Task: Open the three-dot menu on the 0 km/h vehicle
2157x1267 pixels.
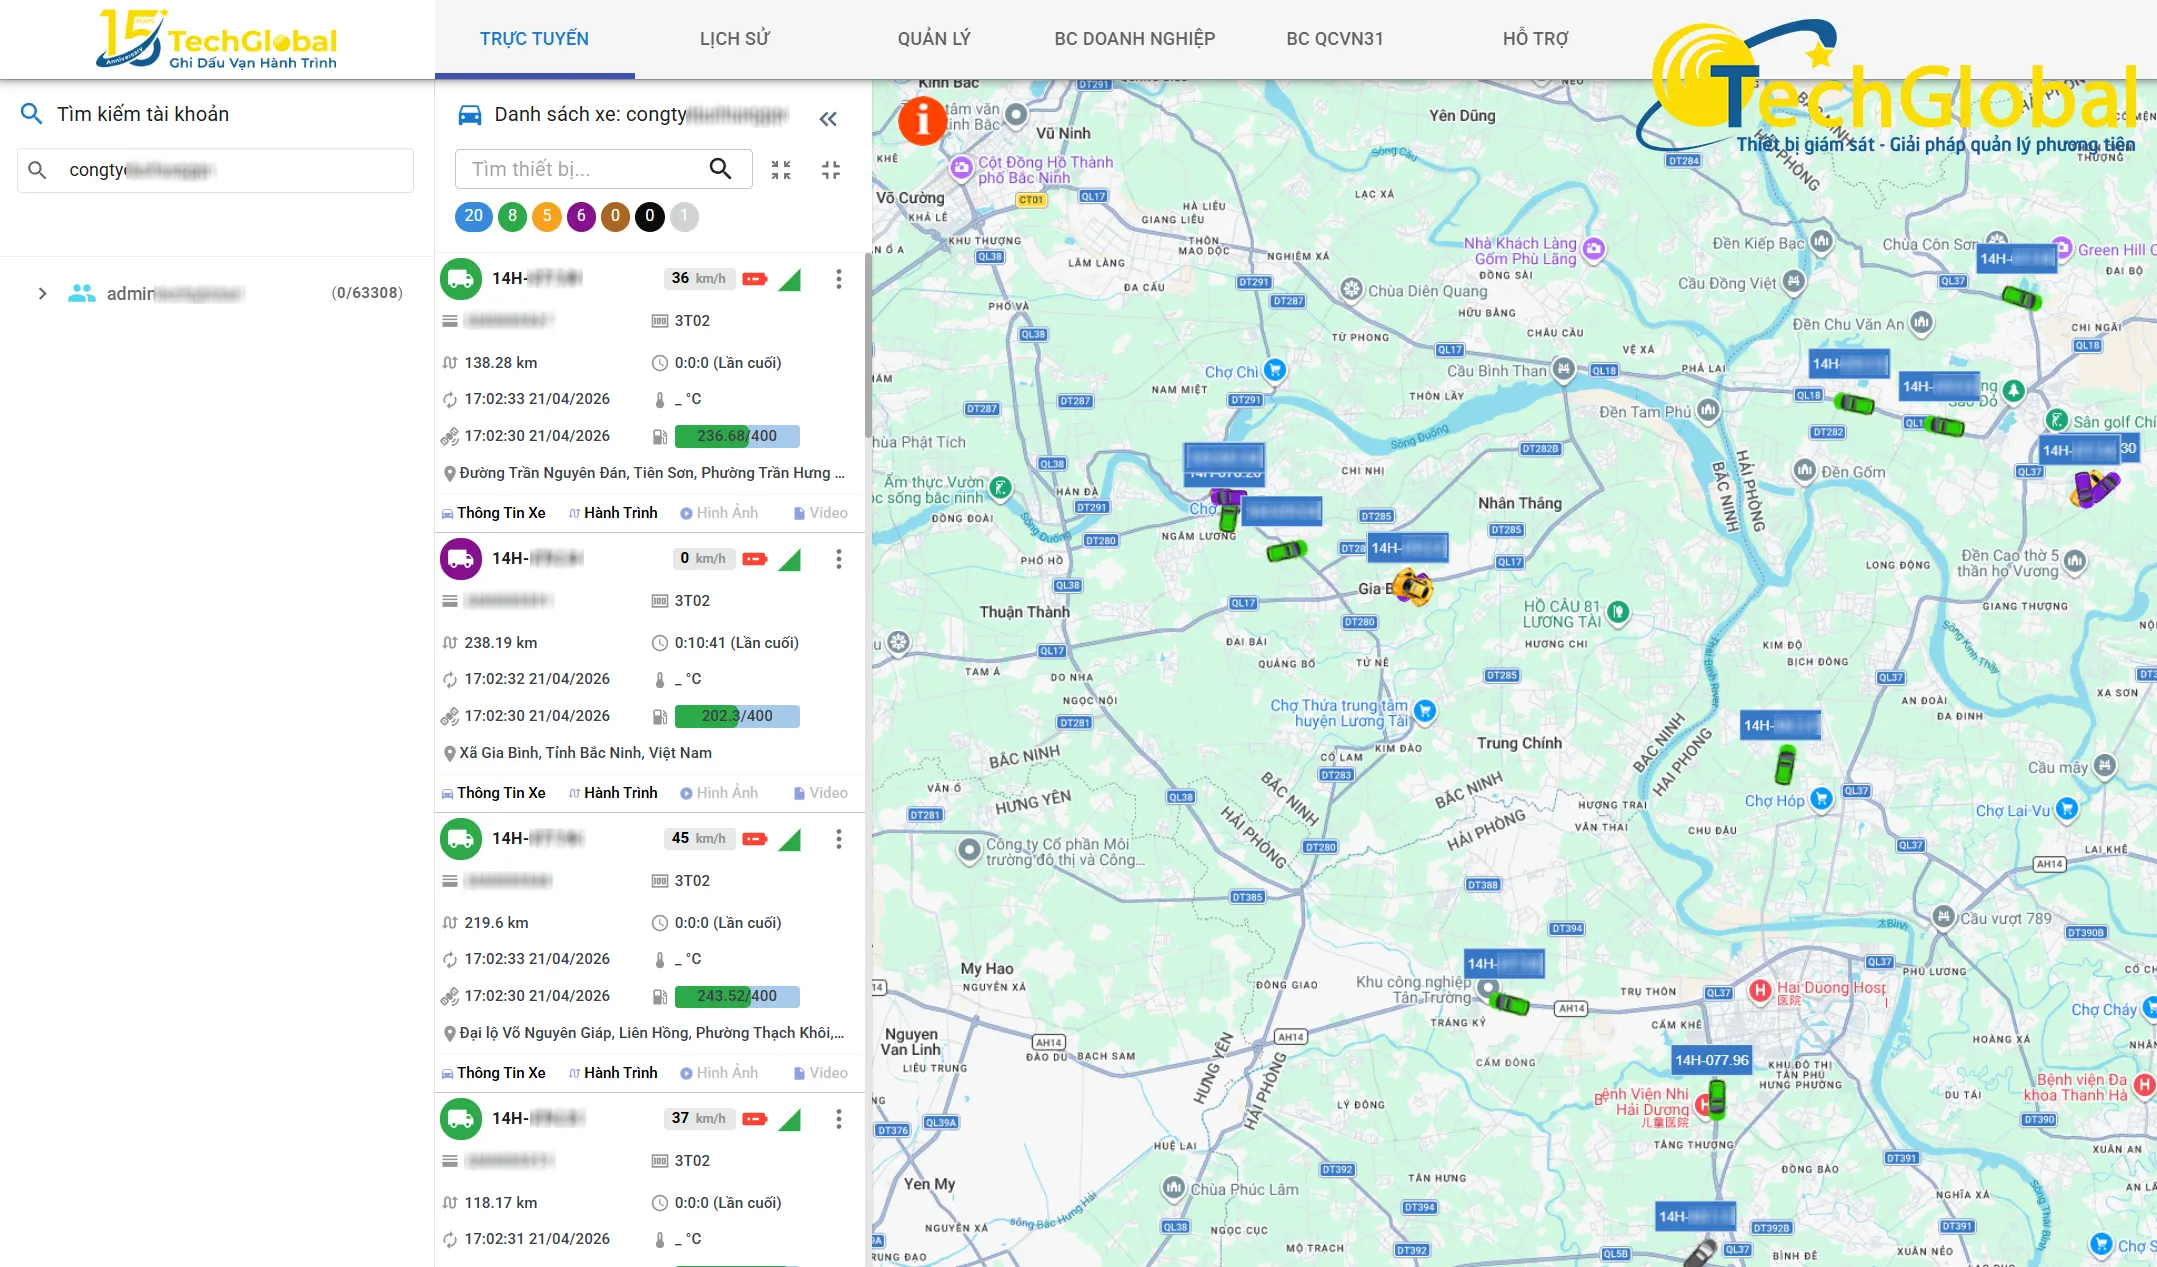Action: pos(839,559)
